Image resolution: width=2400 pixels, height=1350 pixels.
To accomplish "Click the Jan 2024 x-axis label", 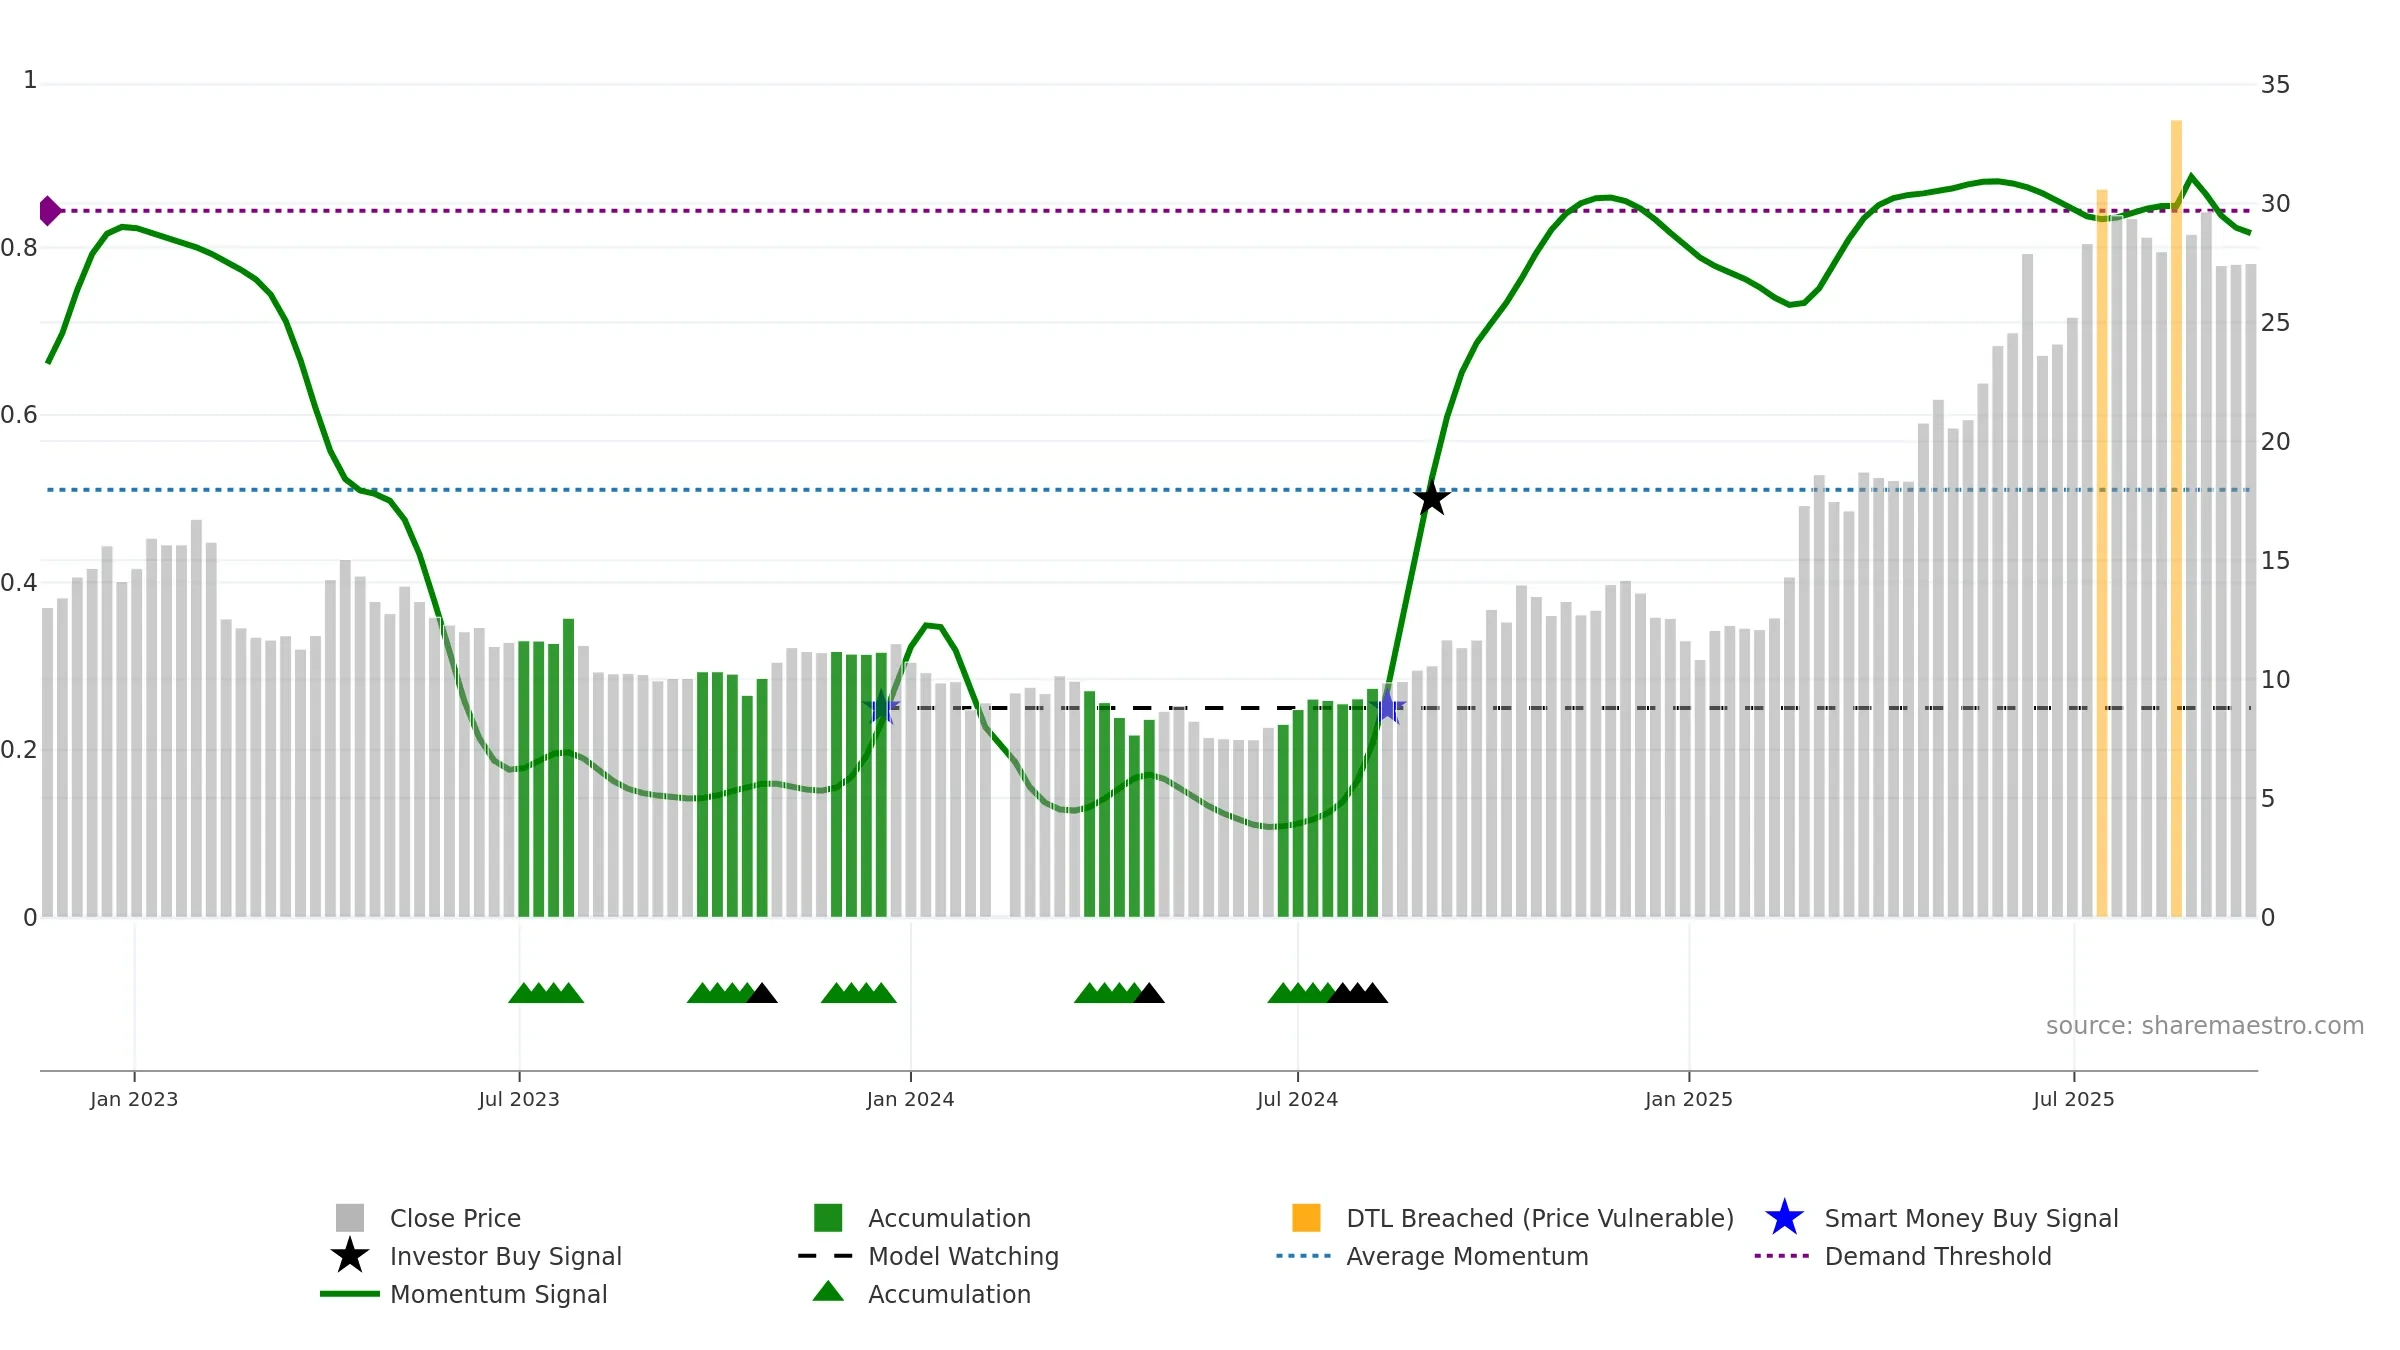I will point(910,1100).
